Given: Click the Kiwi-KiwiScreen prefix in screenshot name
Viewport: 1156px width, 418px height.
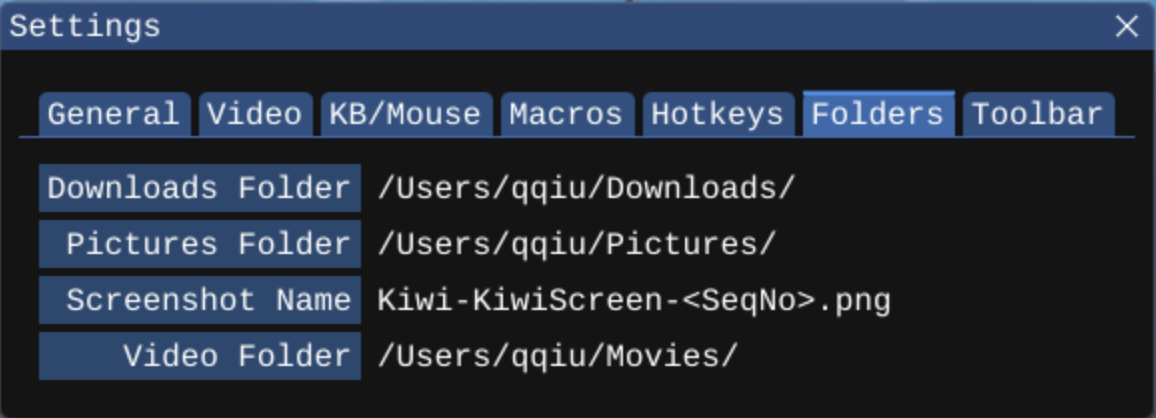Looking at the screenshot, I should coord(520,300).
